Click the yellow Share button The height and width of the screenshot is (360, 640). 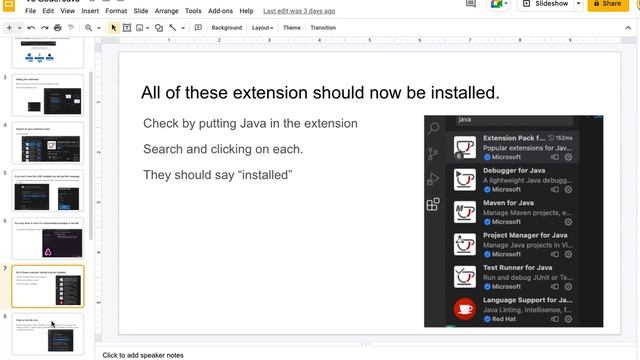click(608, 4)
